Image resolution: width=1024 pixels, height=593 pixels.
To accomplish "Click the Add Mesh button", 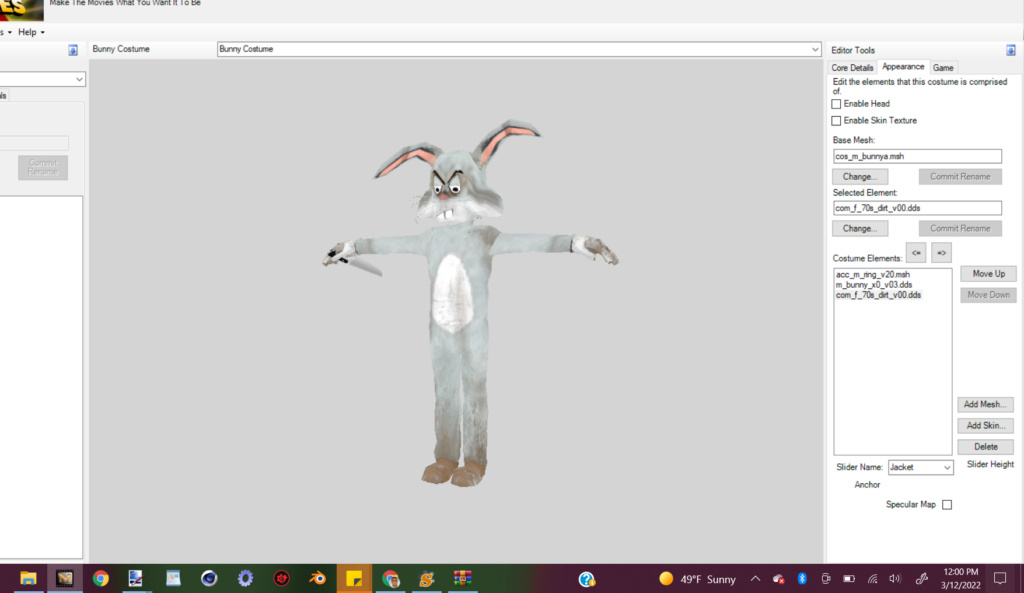I will pos(985,405).
